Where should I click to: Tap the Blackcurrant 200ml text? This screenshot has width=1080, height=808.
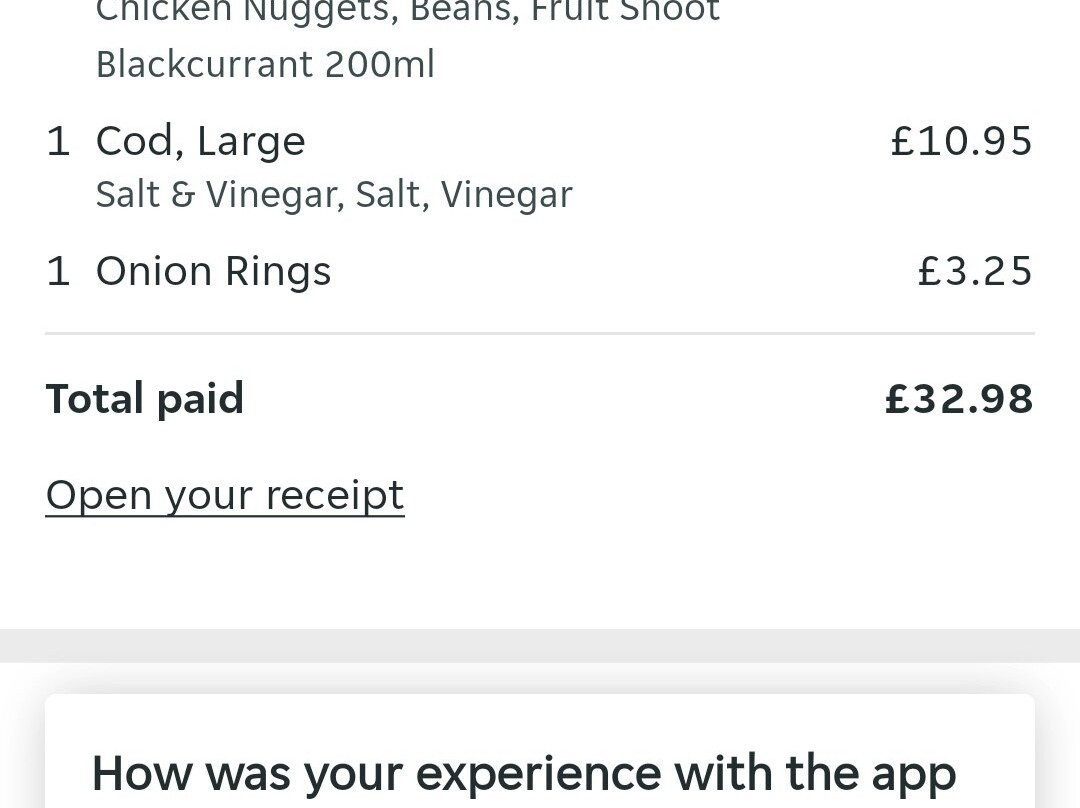265,65
